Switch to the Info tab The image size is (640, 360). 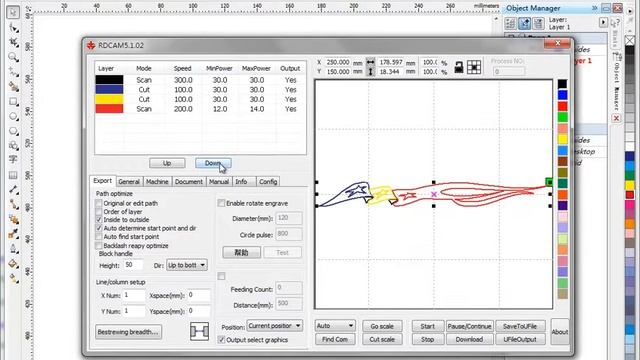coord(241,182)
